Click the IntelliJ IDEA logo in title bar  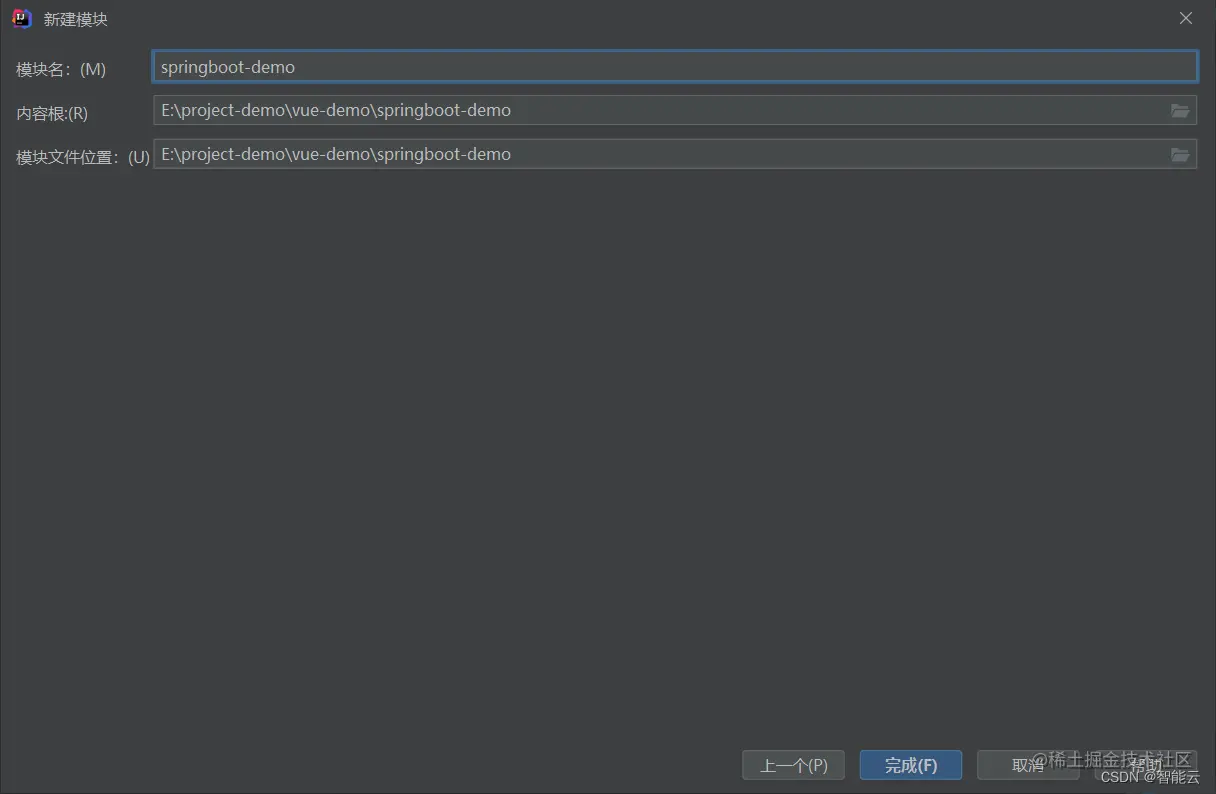coord(22,18)
